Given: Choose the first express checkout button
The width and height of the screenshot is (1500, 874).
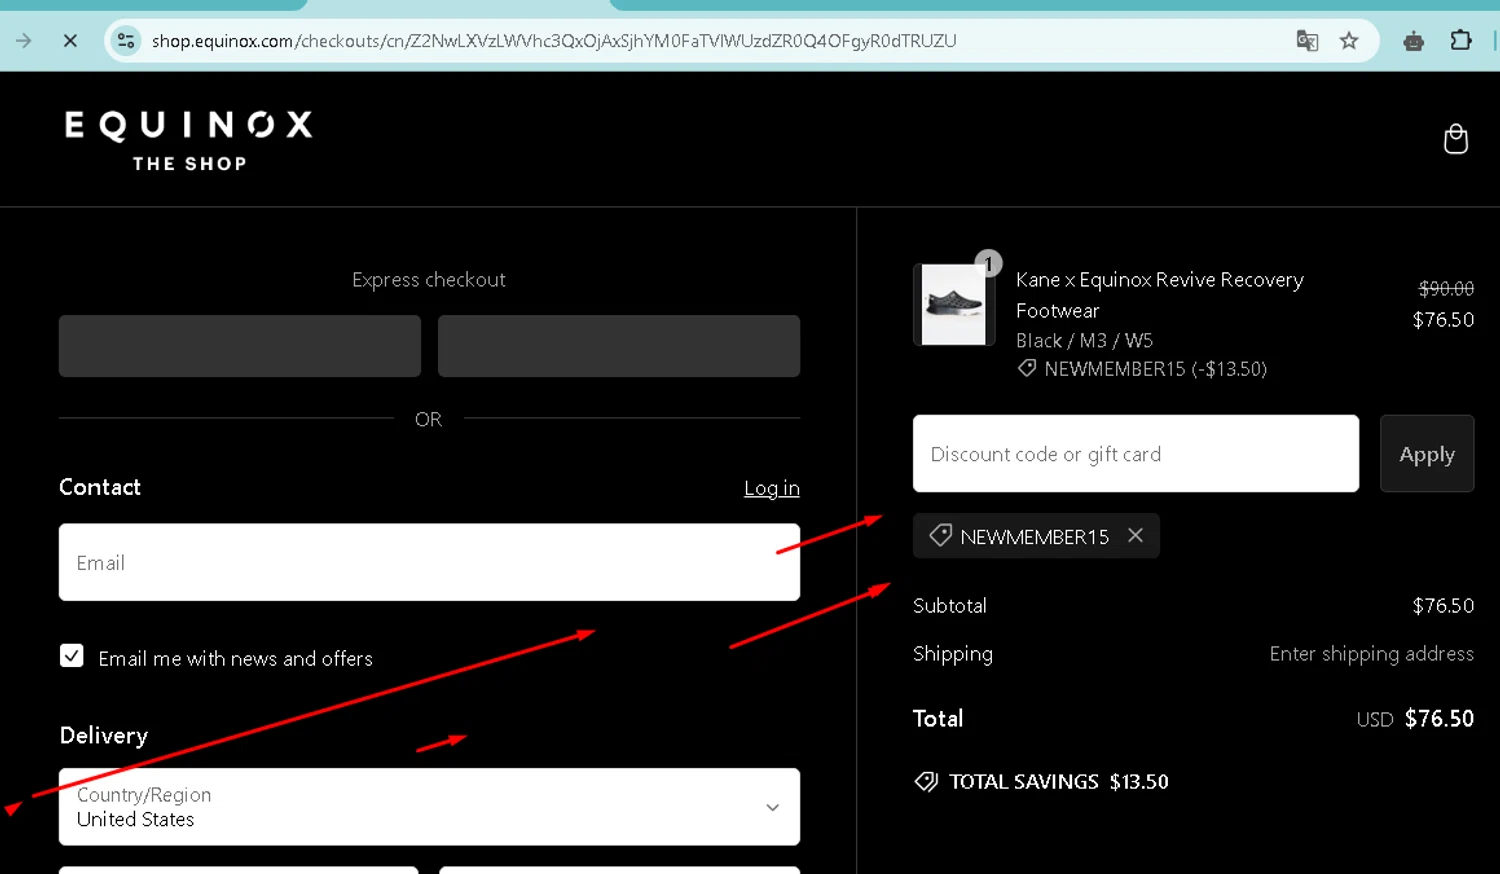Looking at the screenshot, I should (240, 346).
